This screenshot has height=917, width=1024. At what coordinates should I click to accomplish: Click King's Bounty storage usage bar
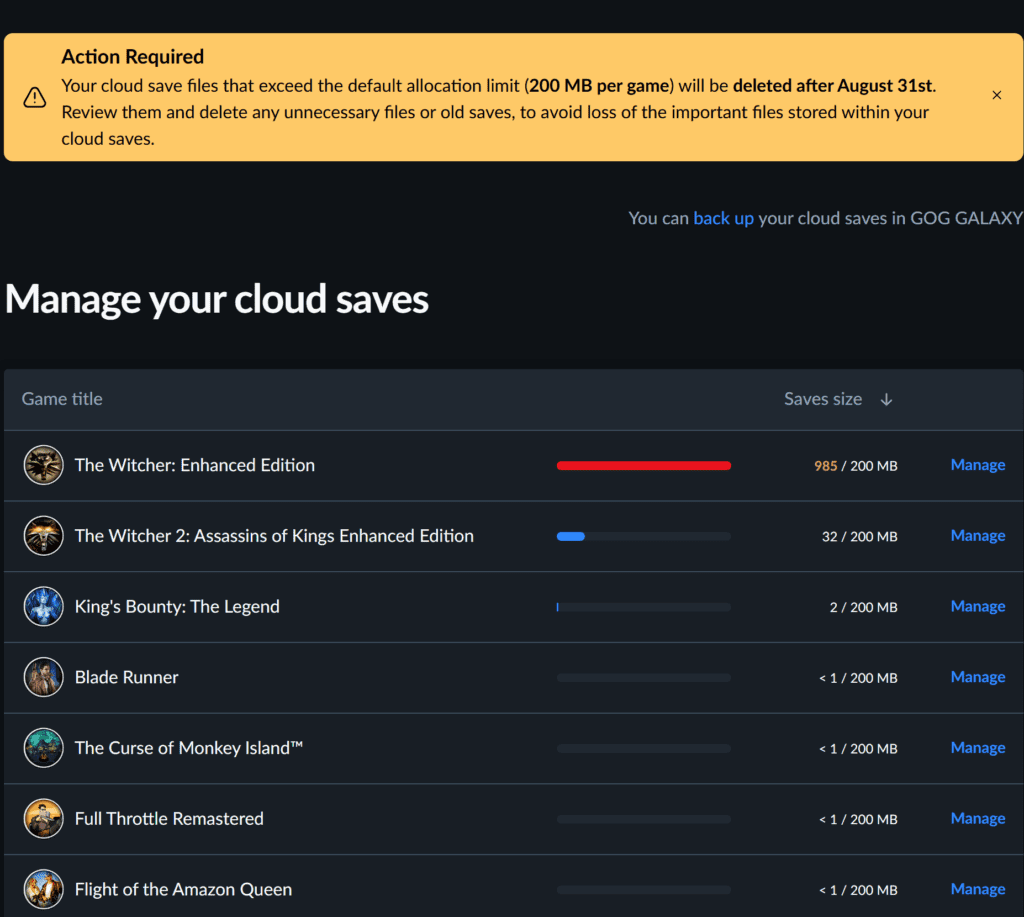tap(643, 607)
